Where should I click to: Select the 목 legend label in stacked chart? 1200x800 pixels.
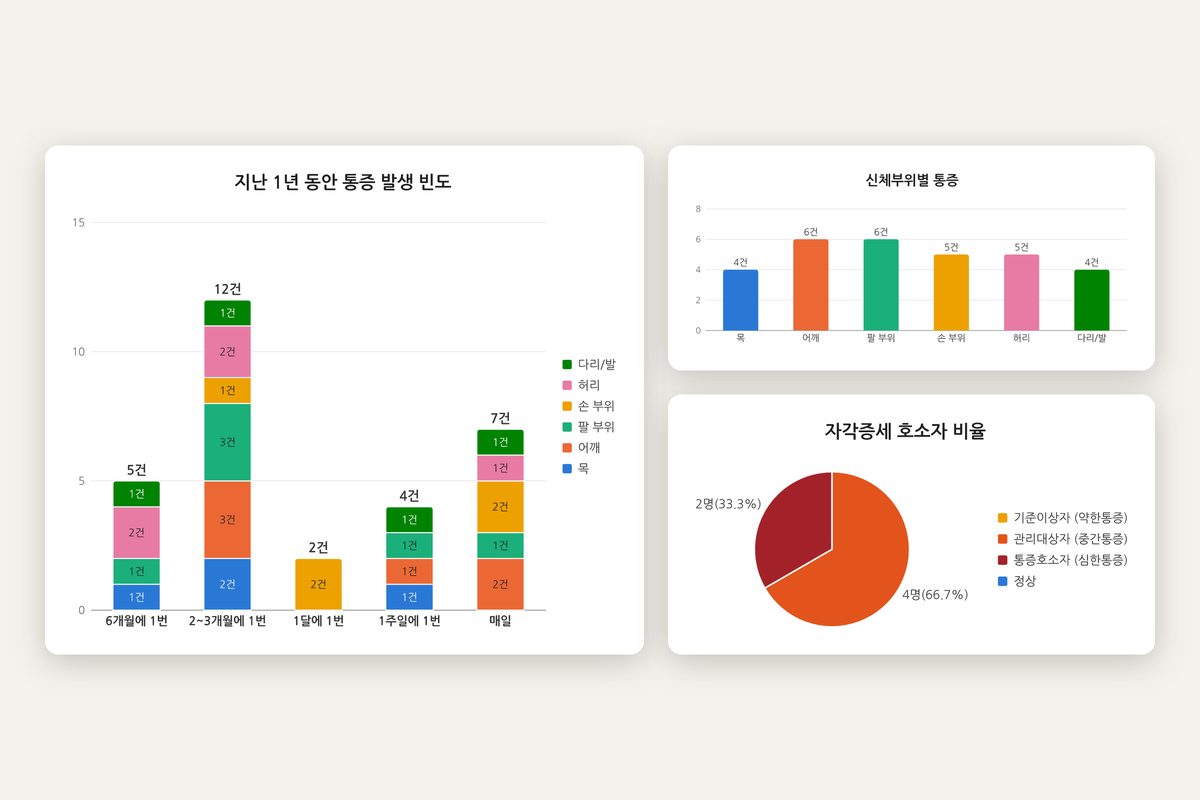pos(583,468)
